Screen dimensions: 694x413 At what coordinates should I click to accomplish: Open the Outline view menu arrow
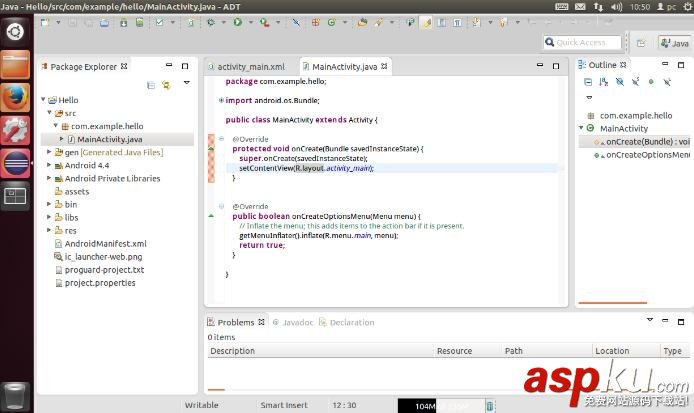tap(589, 97)
